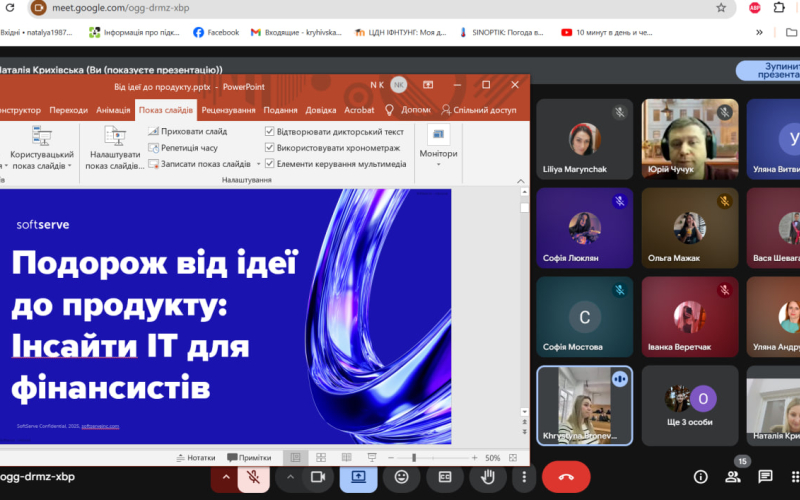Click the raise hand icon

[x=488, y=477]
